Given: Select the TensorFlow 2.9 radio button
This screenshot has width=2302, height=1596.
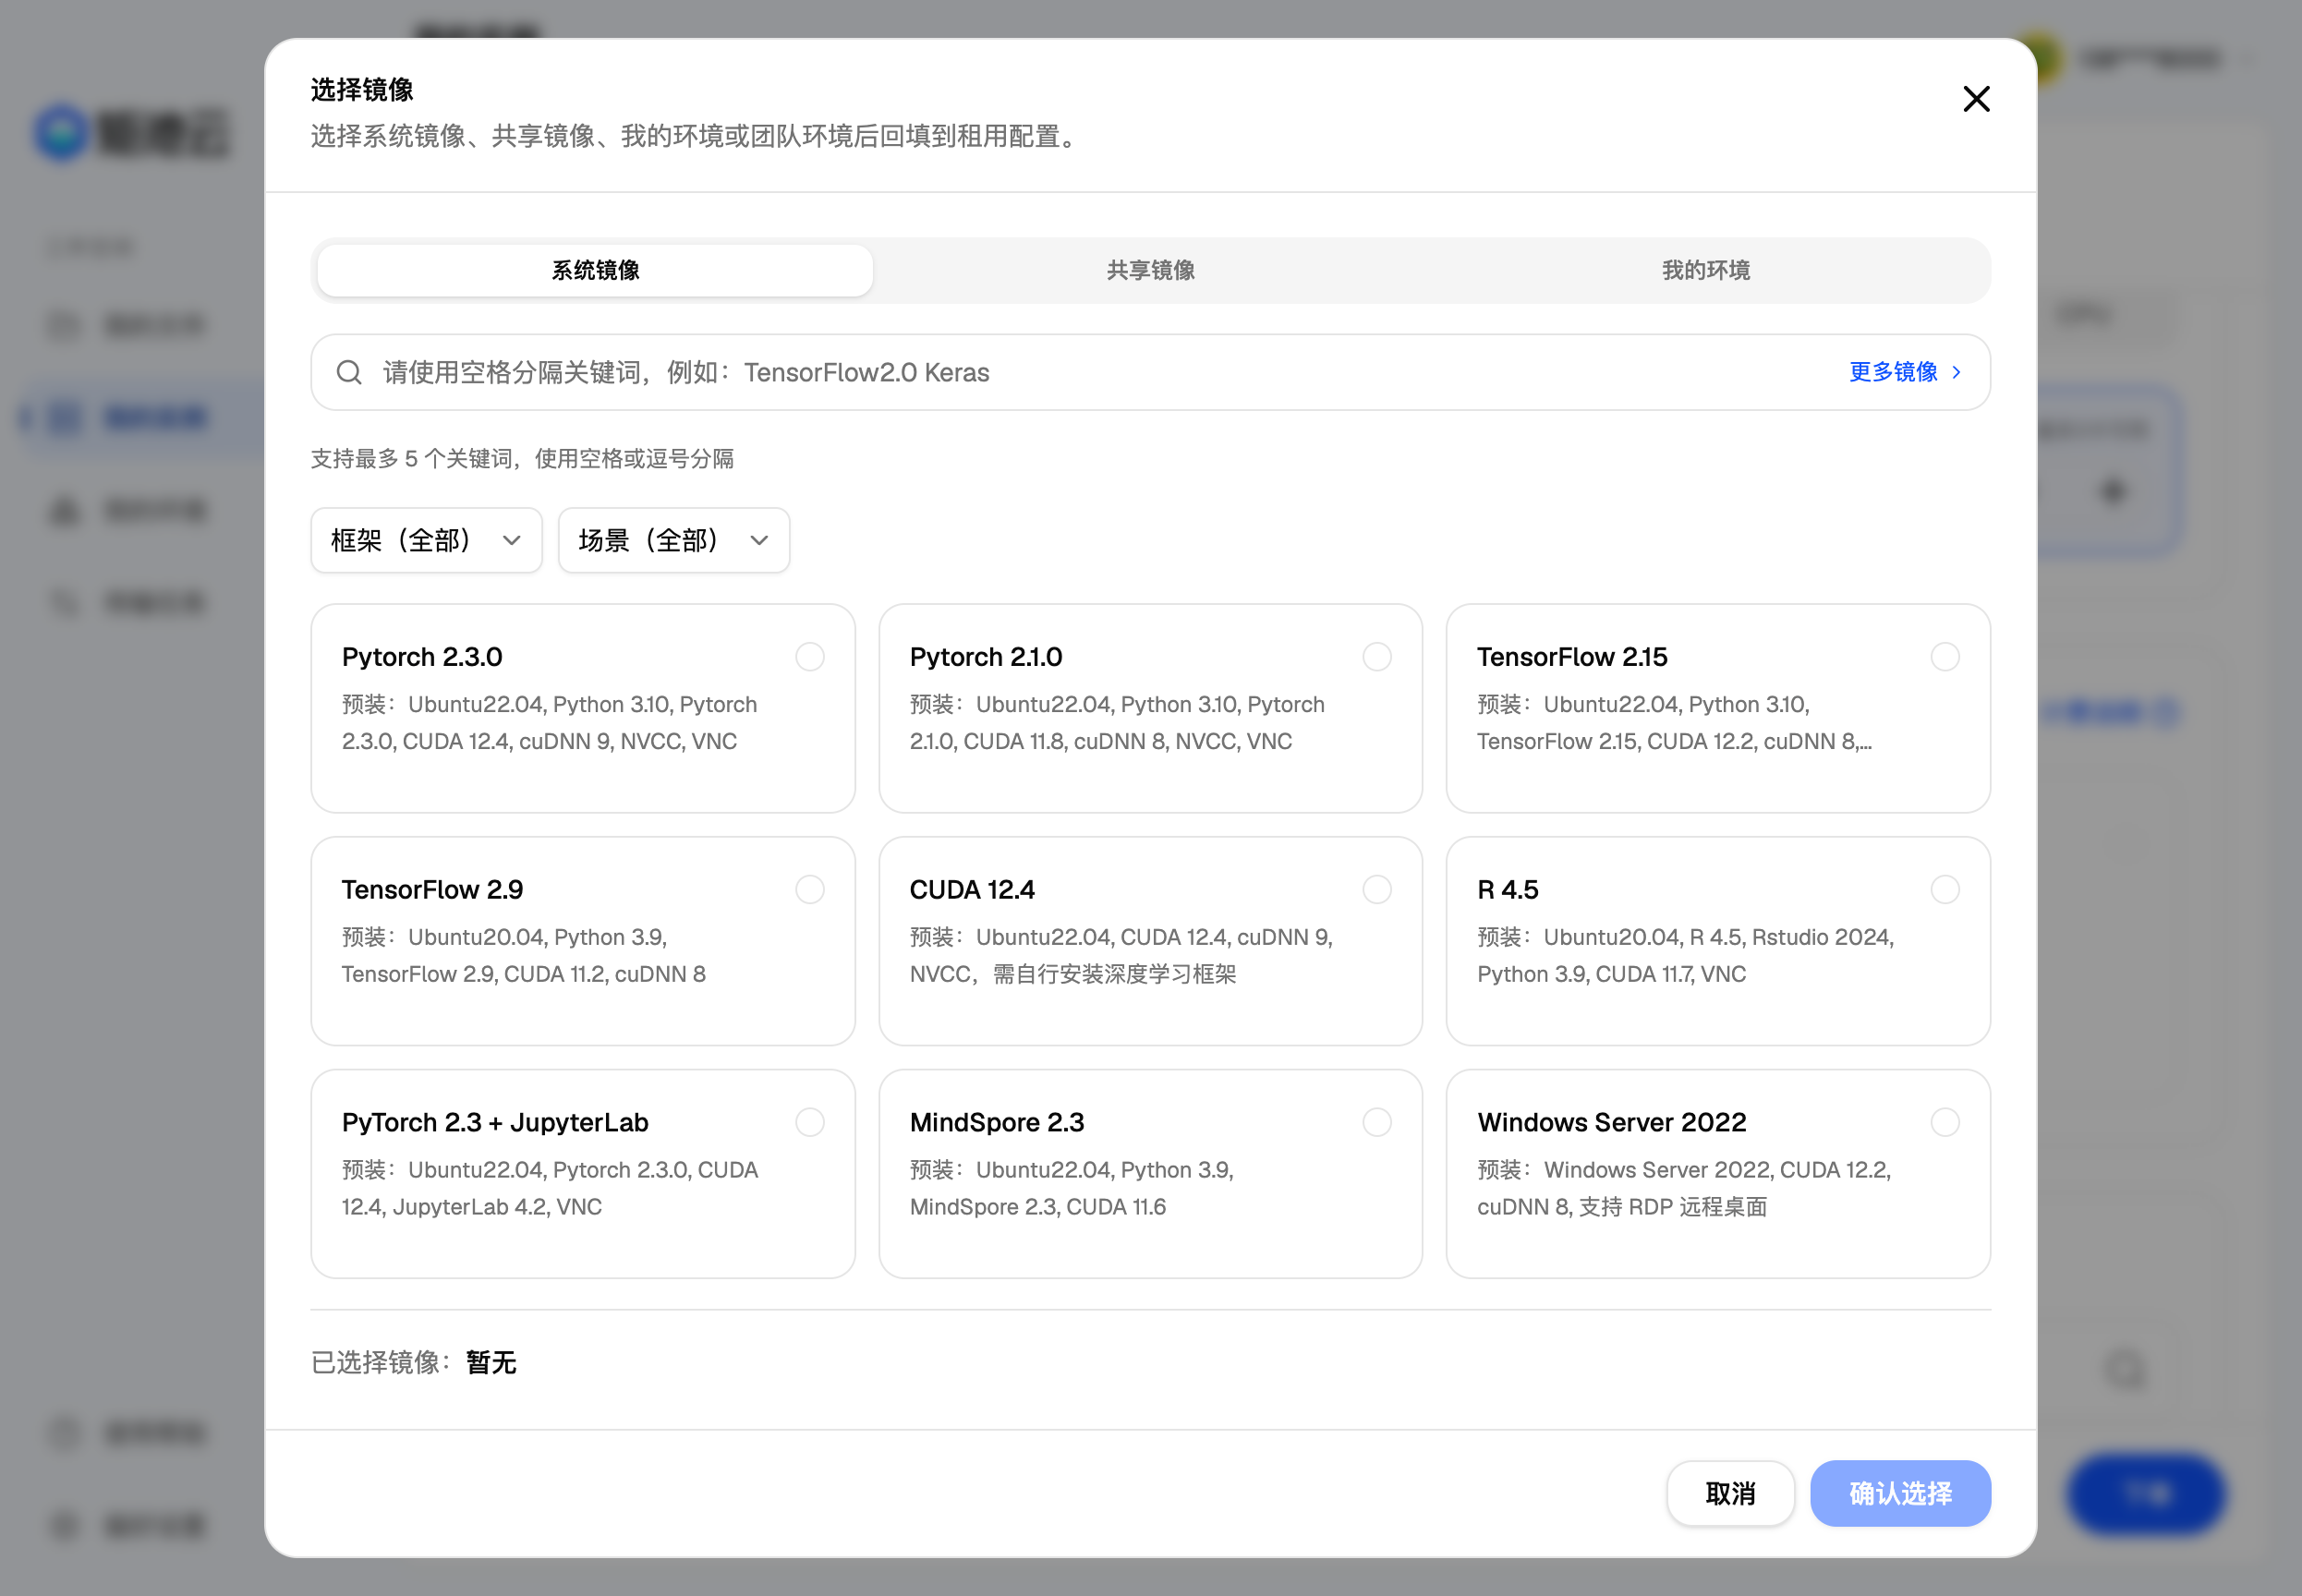Looking at the screenshot, I should point(810,889).
